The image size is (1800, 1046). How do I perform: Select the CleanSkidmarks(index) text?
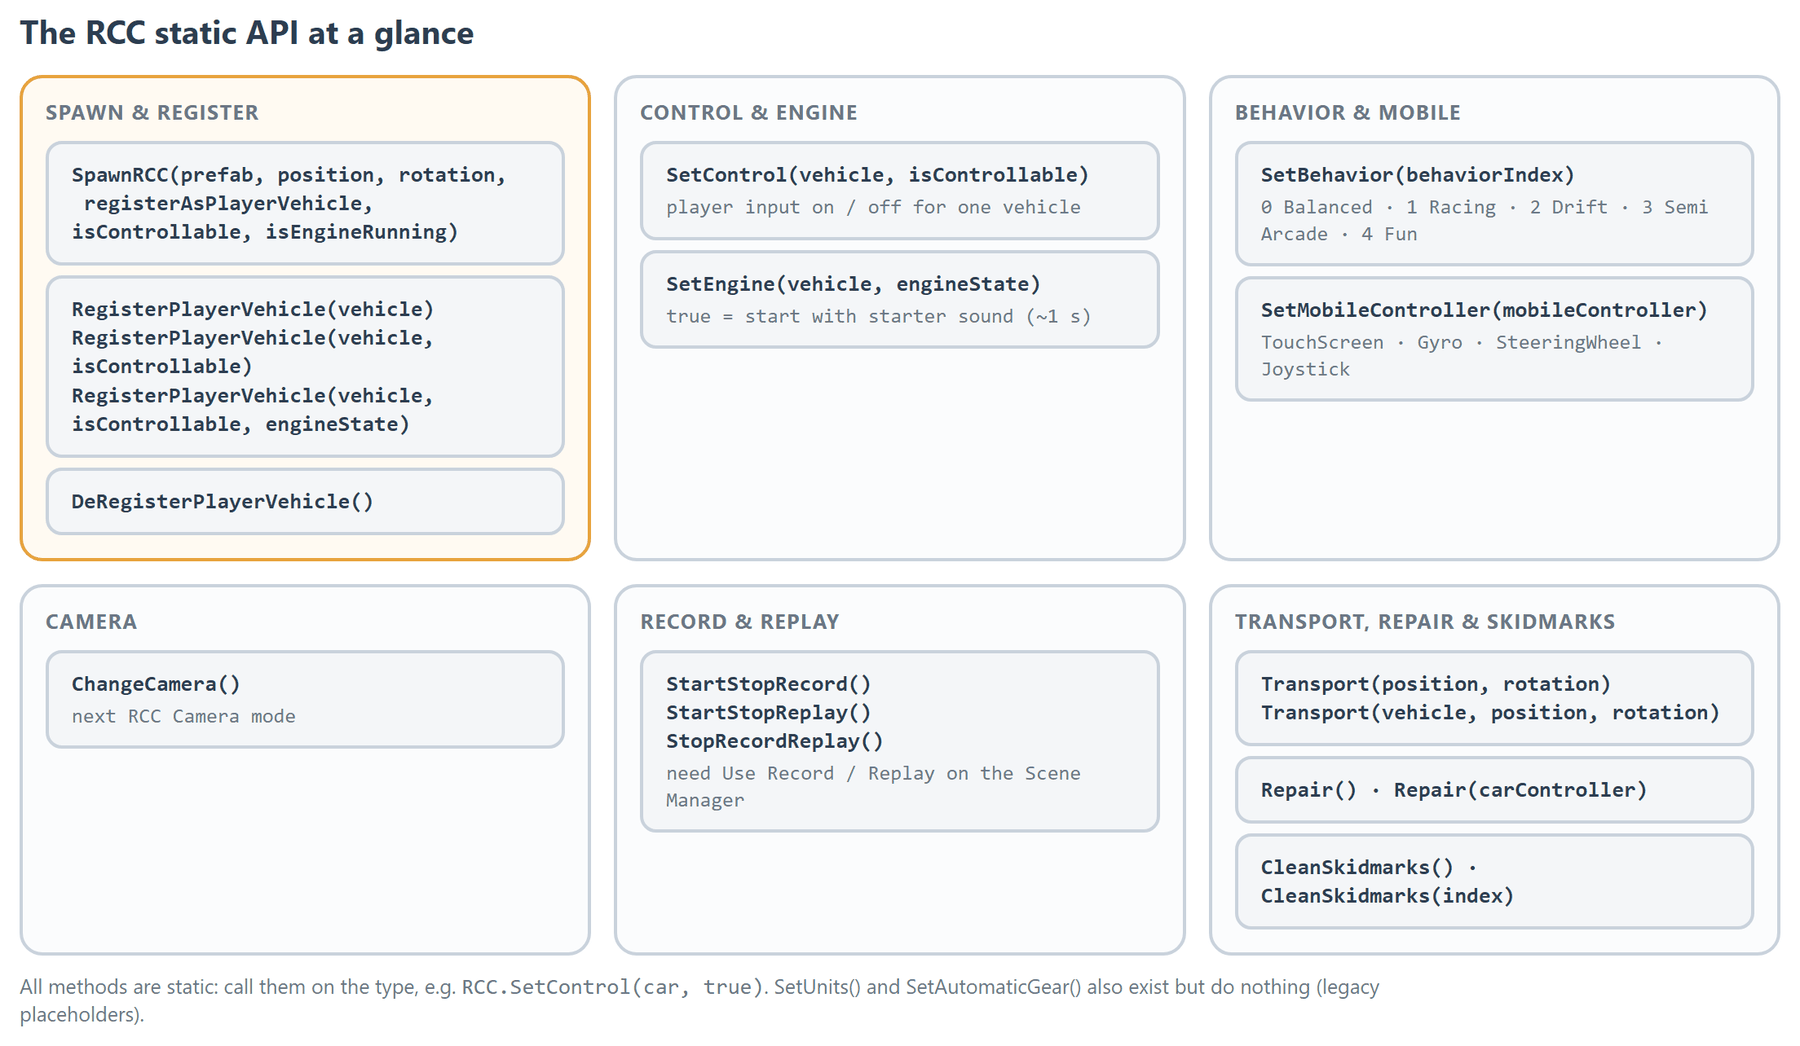pos(1387,896)
